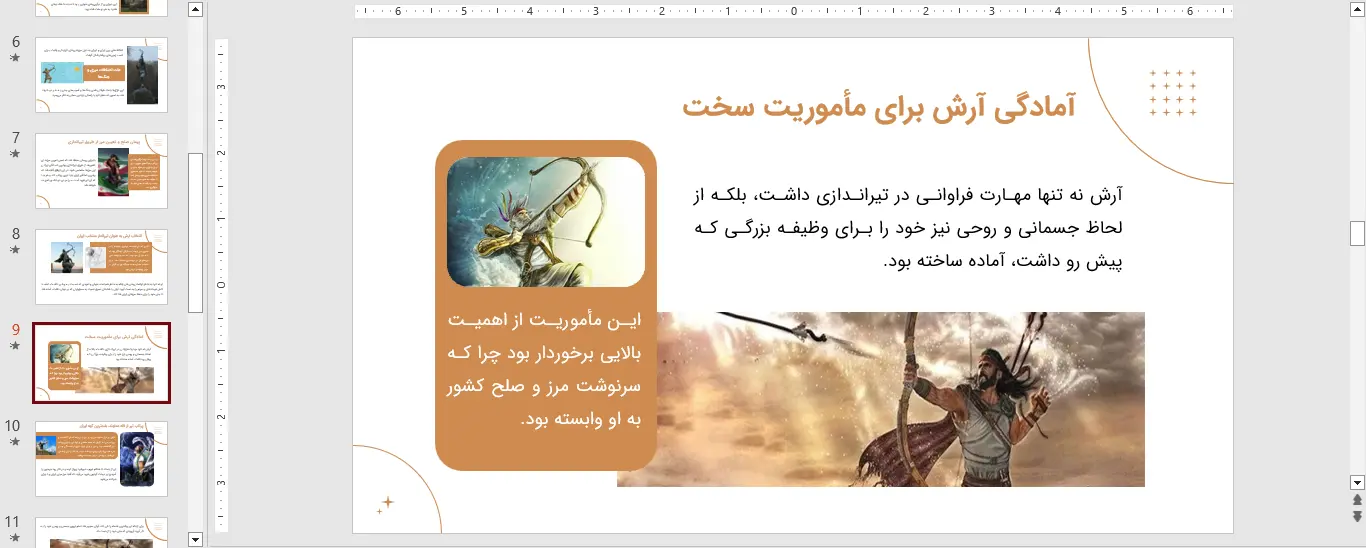This screenshot has height=548, width=1366.
Task: Click scroll-up arrow of thumbnail panel
Action: pyautogui.click(x=195, y=10)
